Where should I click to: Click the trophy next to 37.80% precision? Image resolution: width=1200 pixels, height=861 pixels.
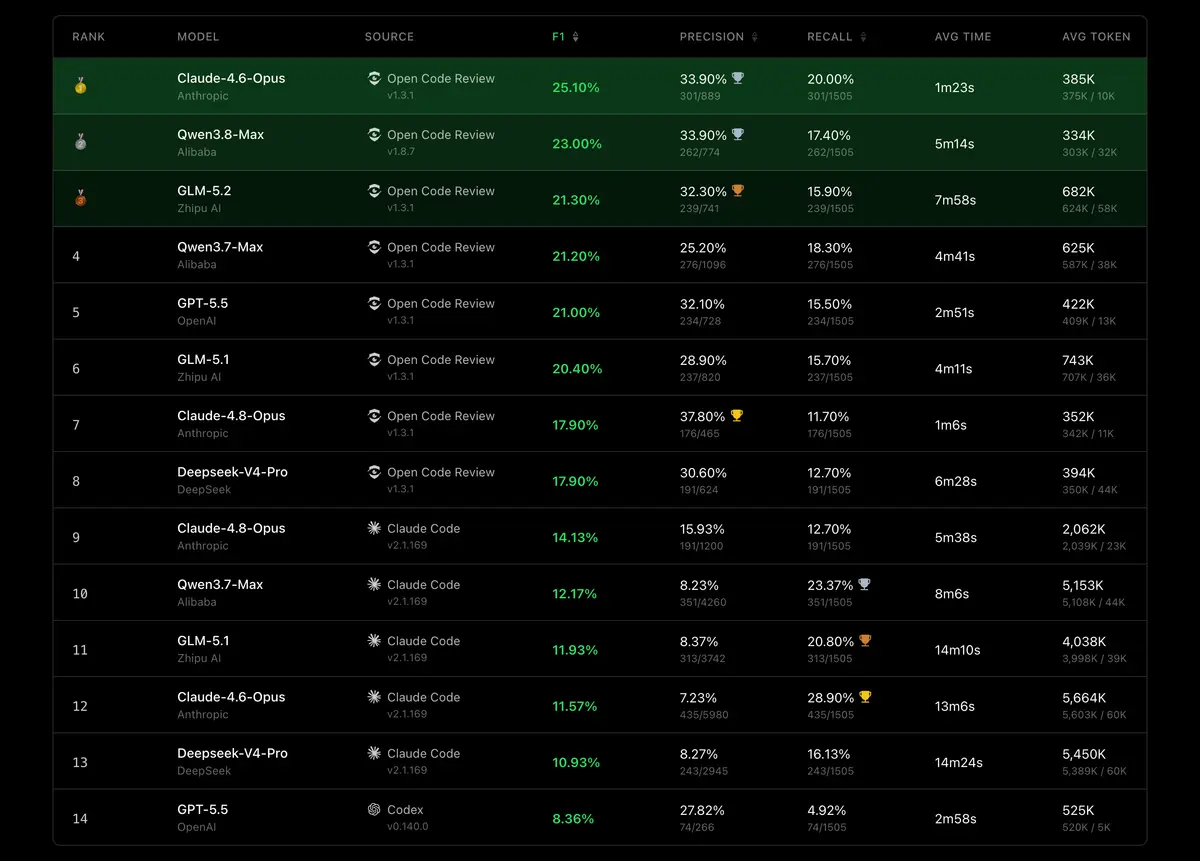coord(738,415)
